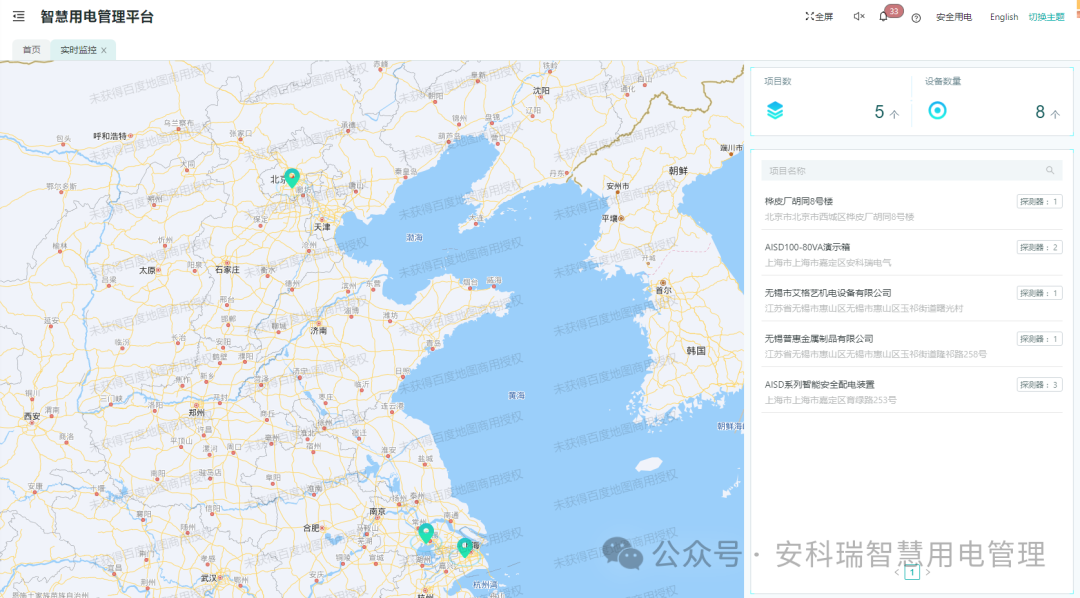Toggle the cluster marker near 上海
Image resolution: width=1080 pixels, height=598 pixels.
[x=465, y=547]
